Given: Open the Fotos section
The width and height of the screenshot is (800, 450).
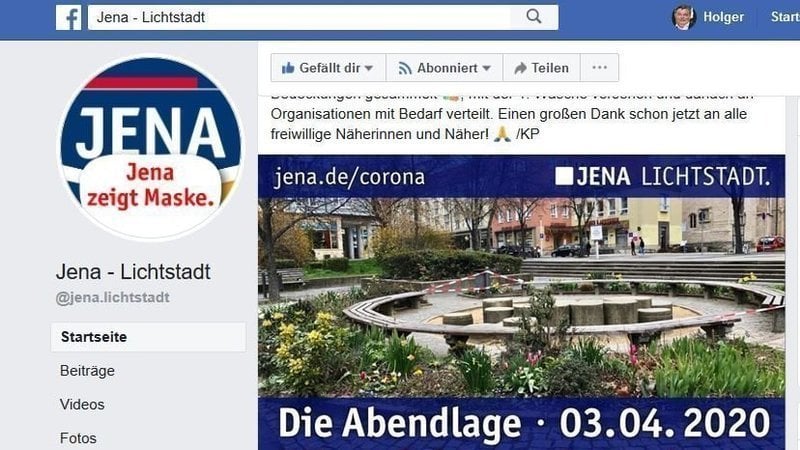Looking at the screenshot, I should (78, 438).
